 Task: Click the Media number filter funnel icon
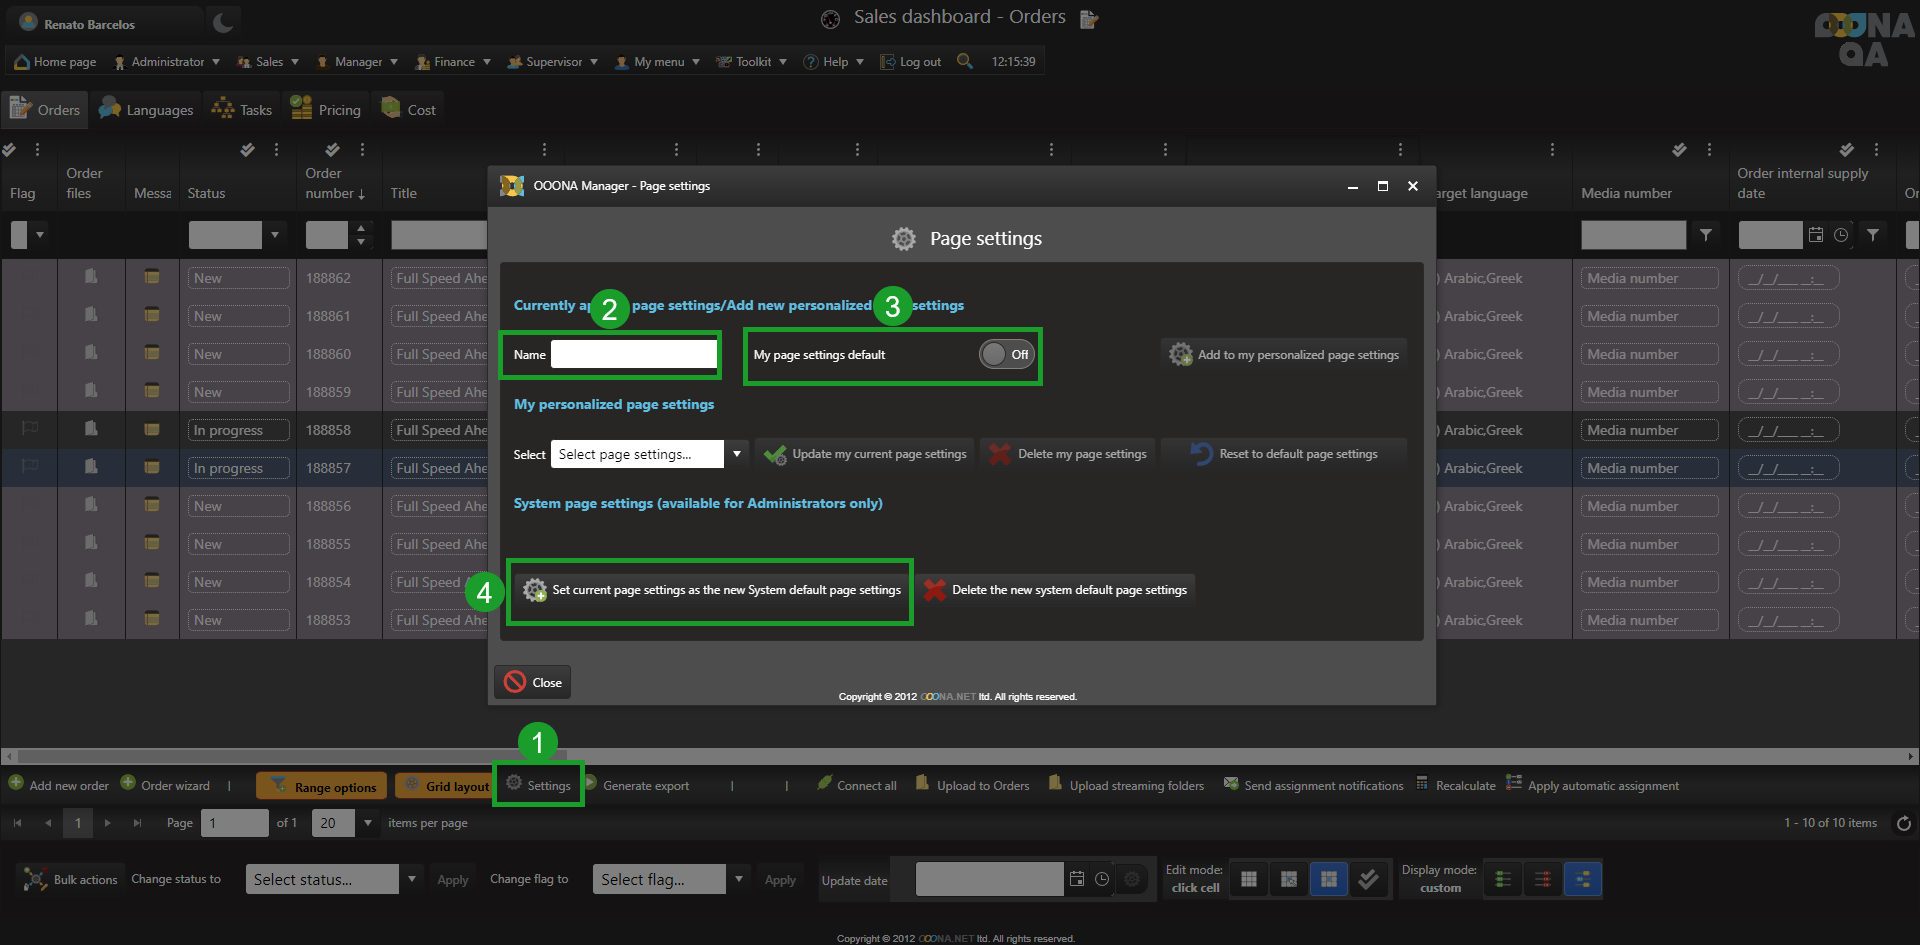coord(1706,235)
